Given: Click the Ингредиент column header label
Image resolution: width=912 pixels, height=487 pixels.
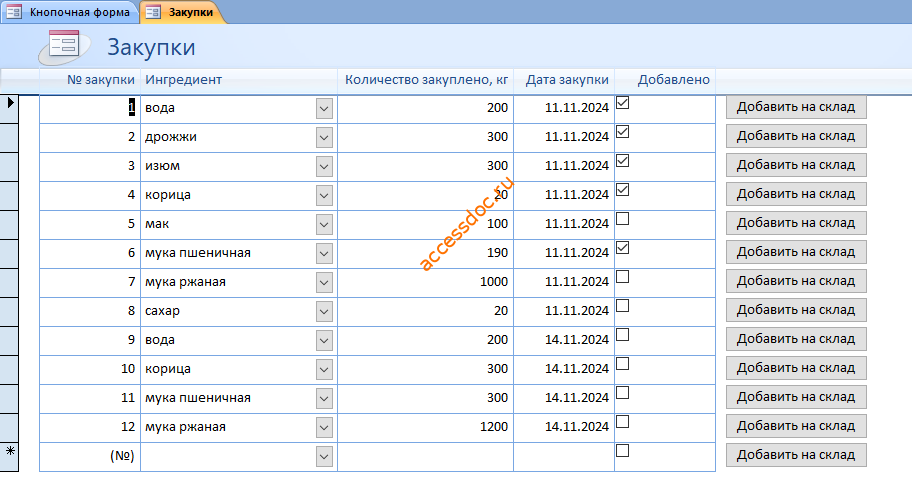Looking at the screenshot, I should 183,80.
